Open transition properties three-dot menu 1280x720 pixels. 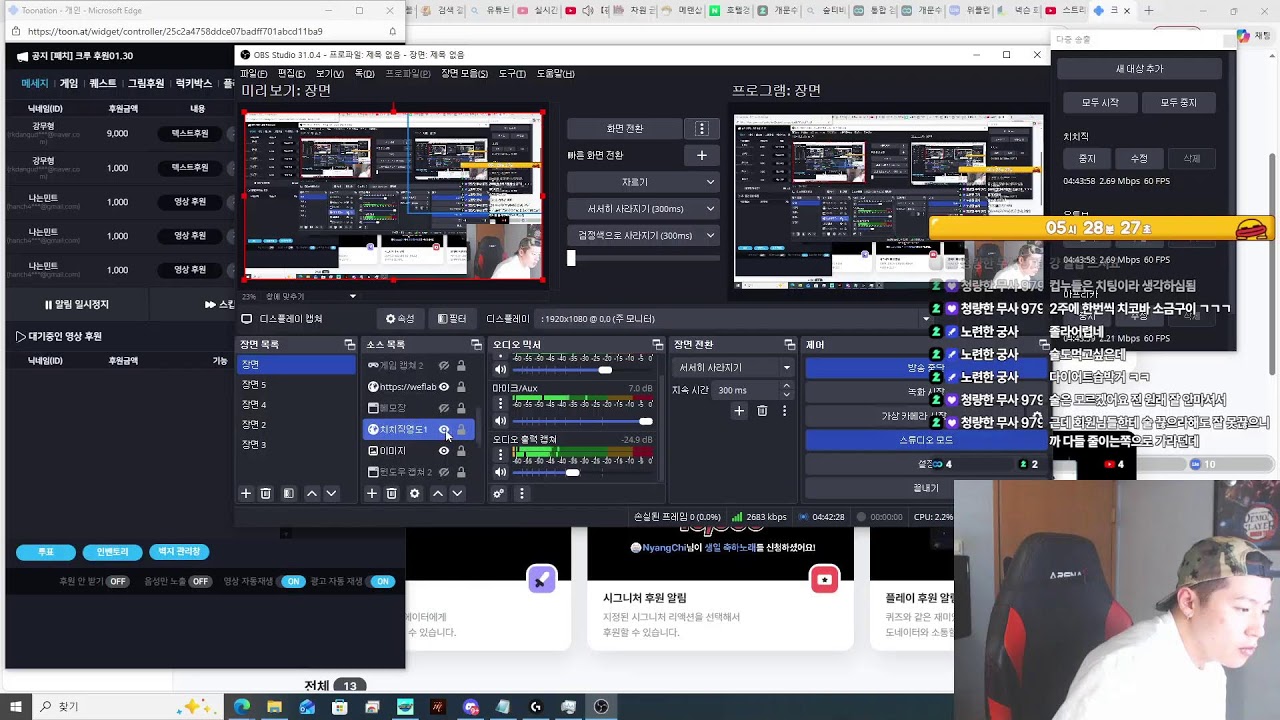784,410
